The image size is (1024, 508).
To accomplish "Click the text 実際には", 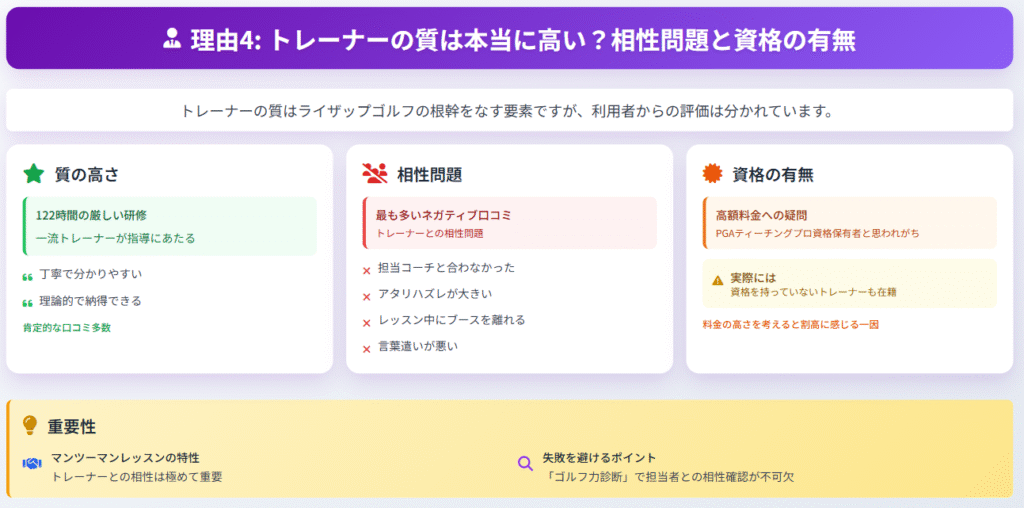I will [753, 278].
